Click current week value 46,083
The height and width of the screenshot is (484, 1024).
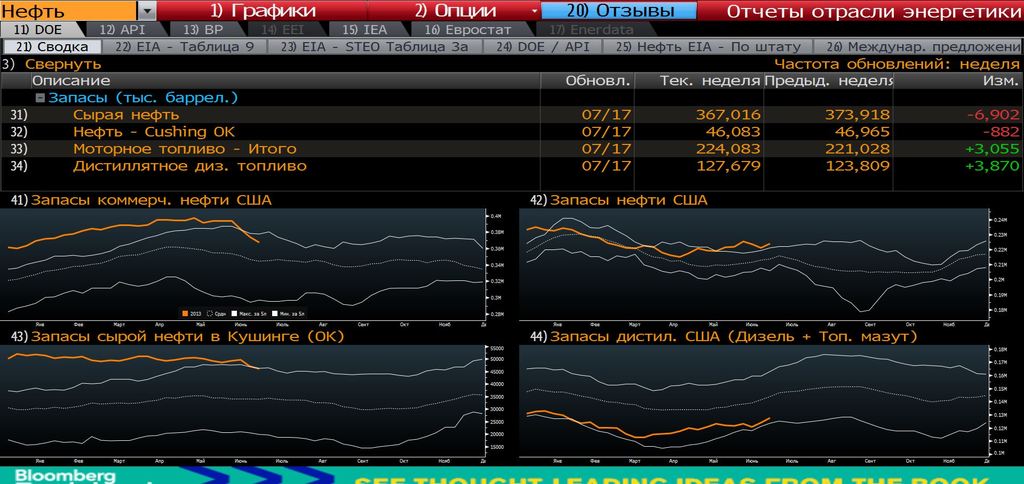click(x=732, y=132)
